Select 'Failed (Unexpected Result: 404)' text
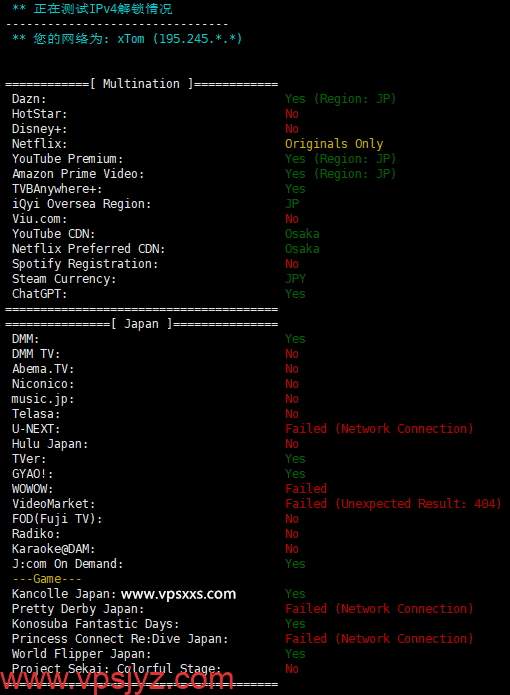 pos(393,504)
